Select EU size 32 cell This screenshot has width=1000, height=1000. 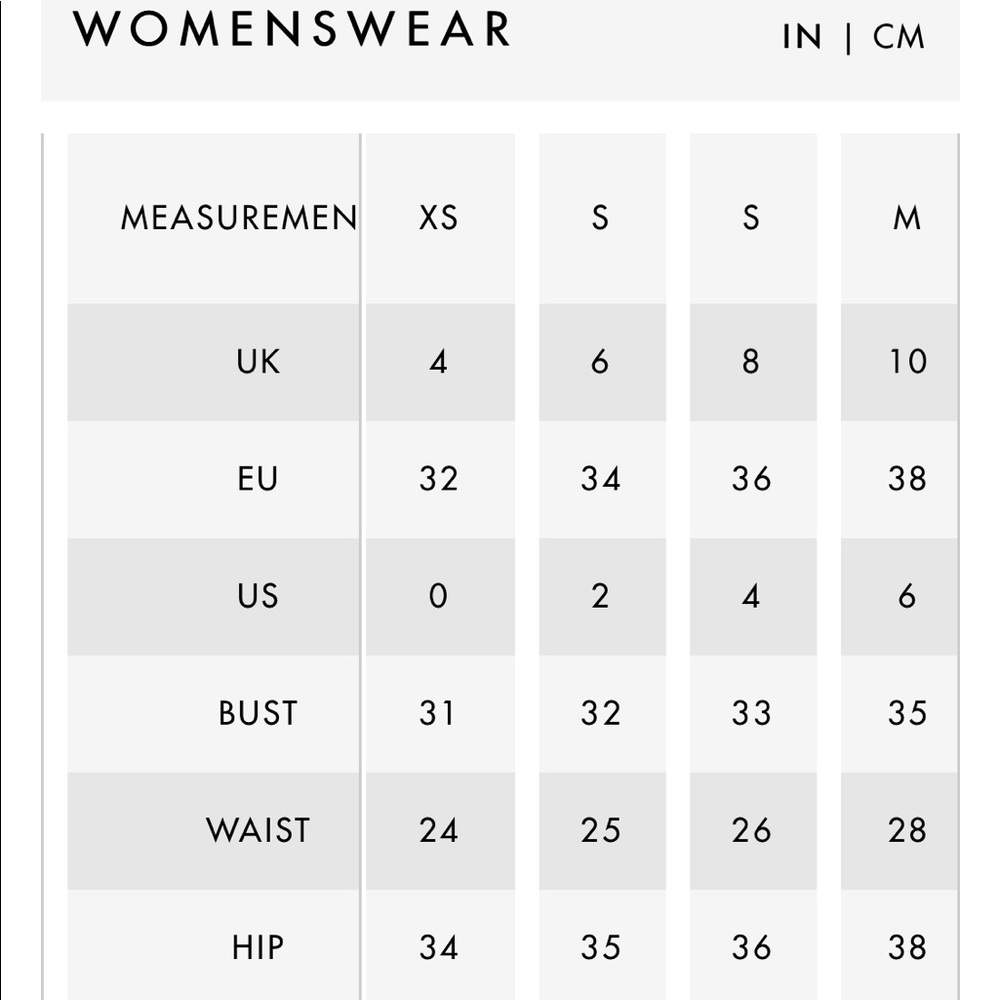[x=440, y=480]
